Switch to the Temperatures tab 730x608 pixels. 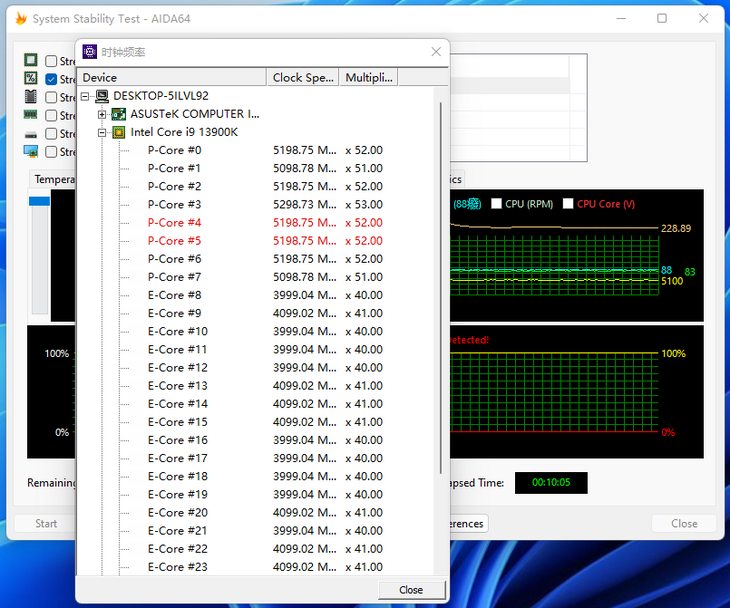[x=54, y=179]
